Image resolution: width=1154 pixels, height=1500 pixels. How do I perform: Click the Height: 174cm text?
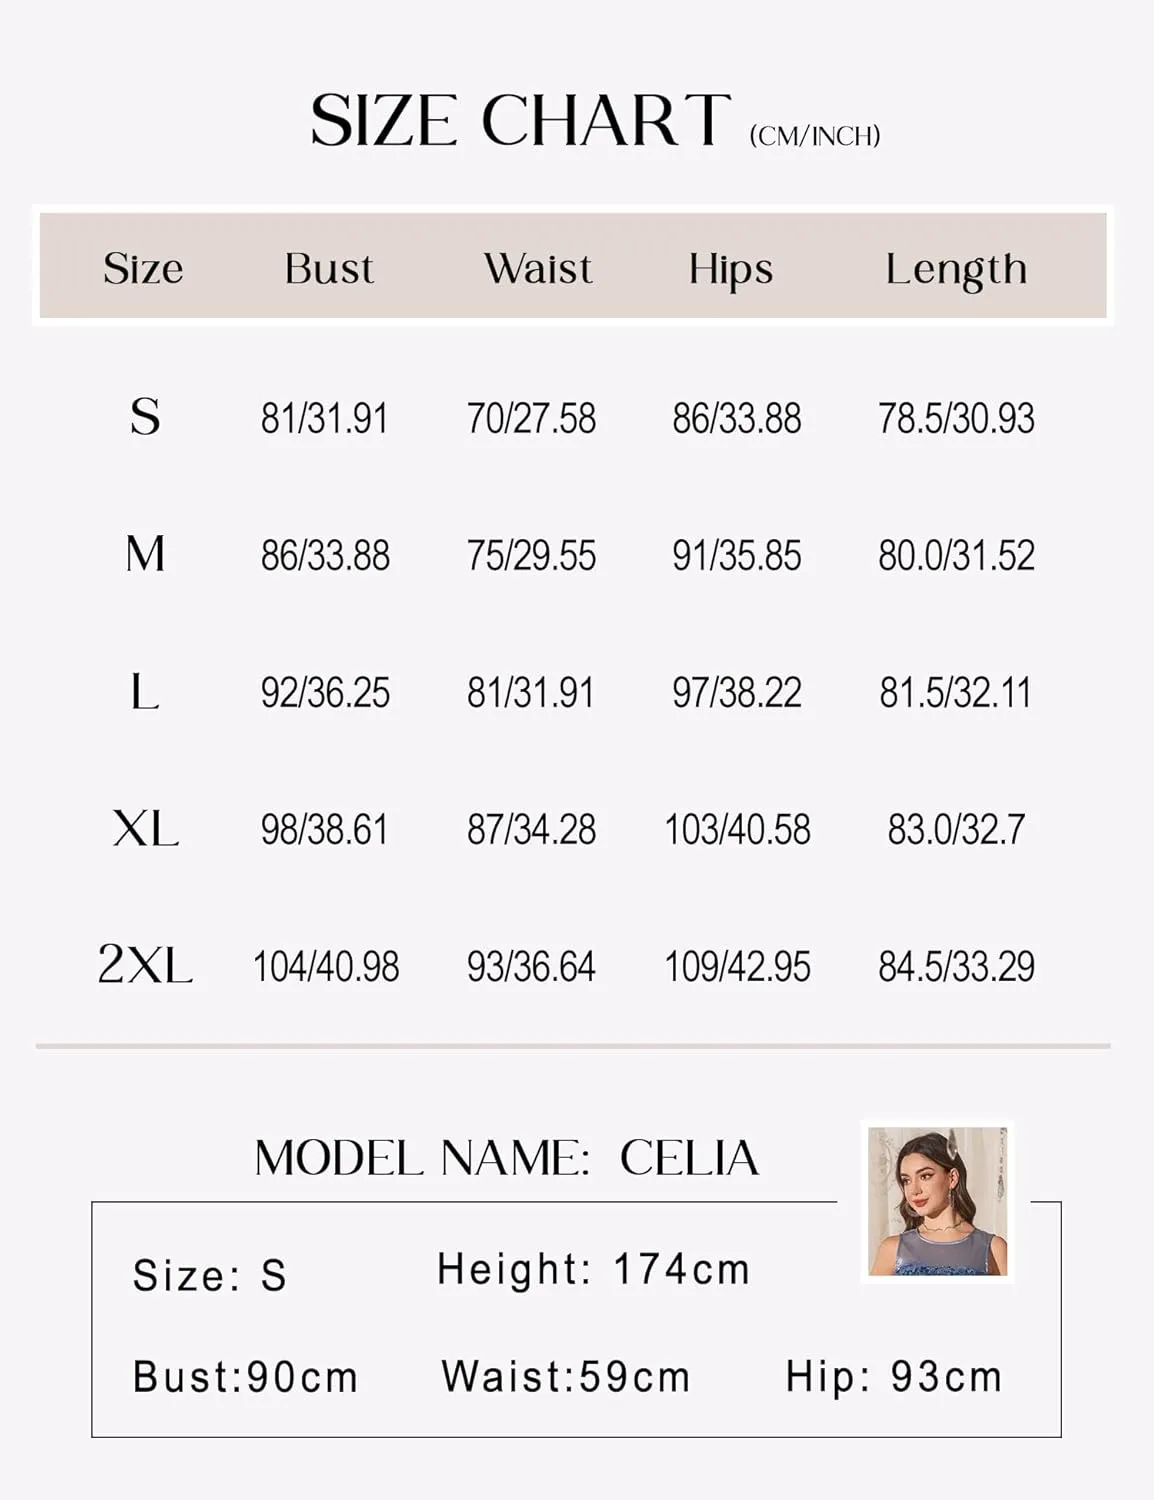pyautogui.click(x=593, y=1270)
